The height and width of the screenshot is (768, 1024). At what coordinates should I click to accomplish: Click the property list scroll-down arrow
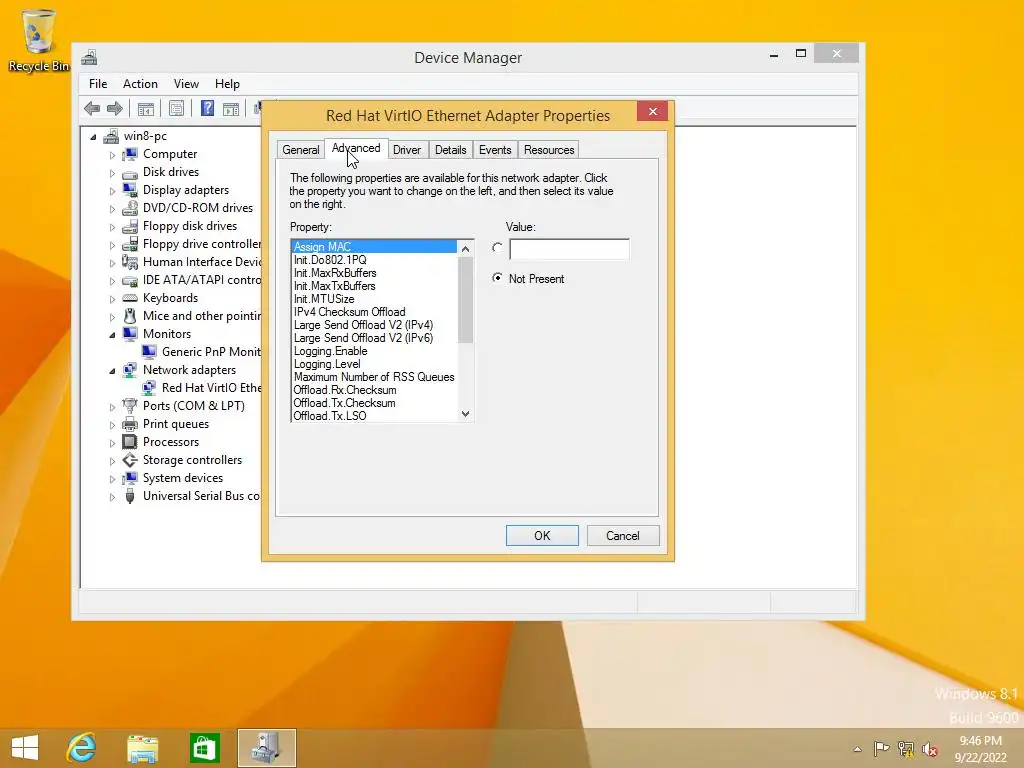466,414
